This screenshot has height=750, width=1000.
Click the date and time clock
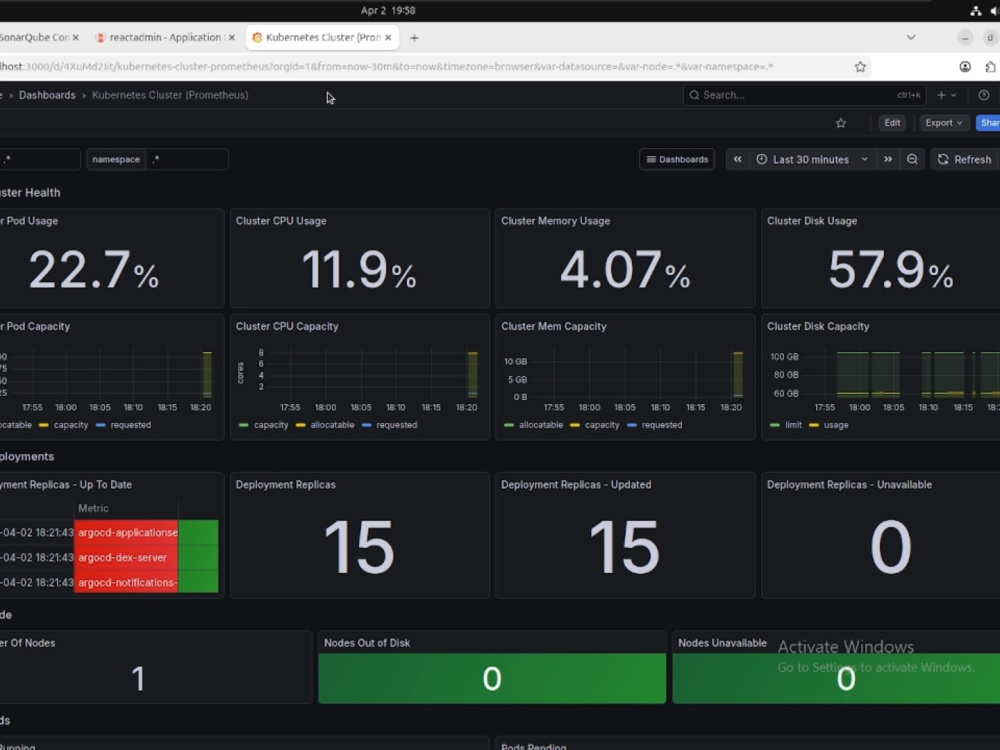point(388,10)
